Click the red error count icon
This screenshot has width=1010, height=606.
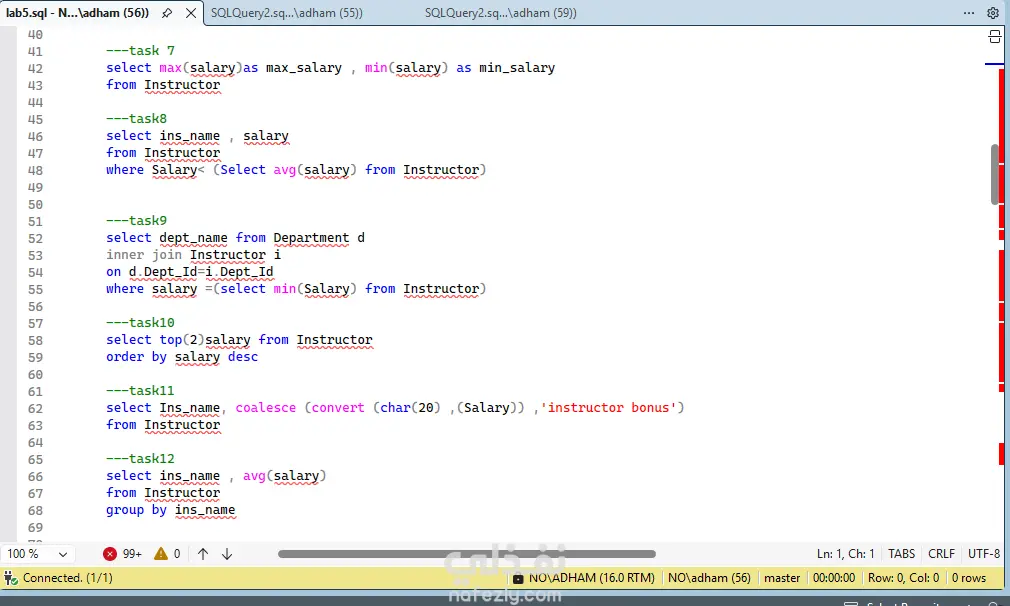click(110, 554)
